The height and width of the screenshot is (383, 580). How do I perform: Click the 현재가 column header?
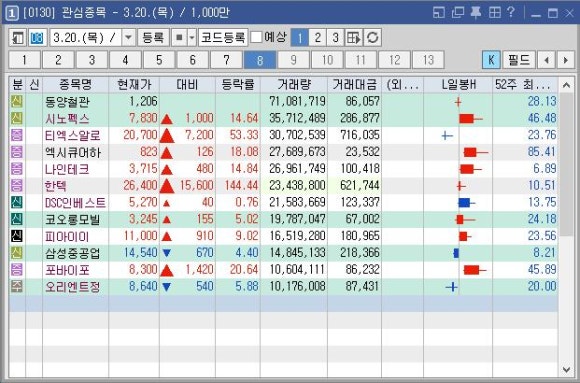click(x=134, y=85)
